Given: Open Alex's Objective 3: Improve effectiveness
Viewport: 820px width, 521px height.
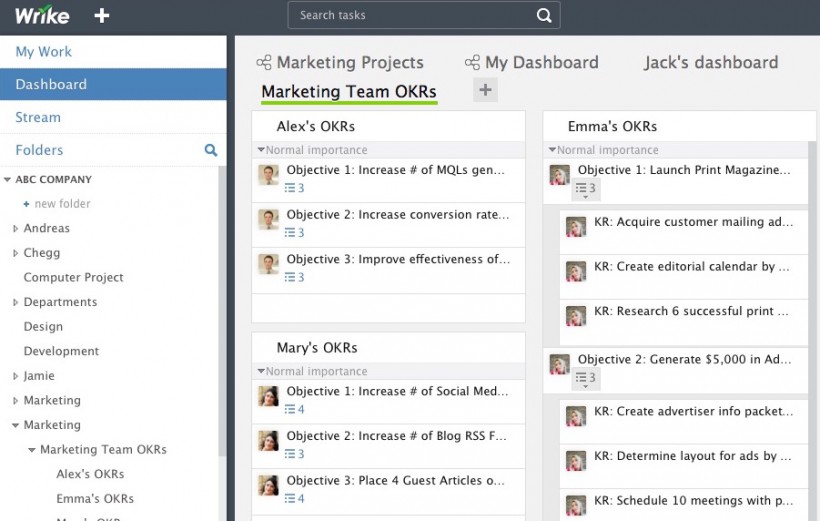Looking at the screenshot, I should click(398, 259).
